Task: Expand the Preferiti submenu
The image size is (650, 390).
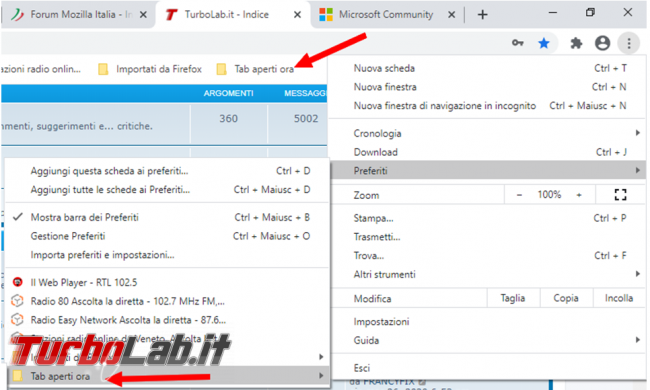Action: 488,170
